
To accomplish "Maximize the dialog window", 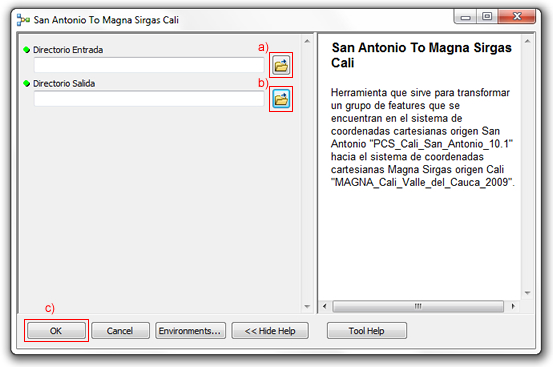I will tap(487, 17).
